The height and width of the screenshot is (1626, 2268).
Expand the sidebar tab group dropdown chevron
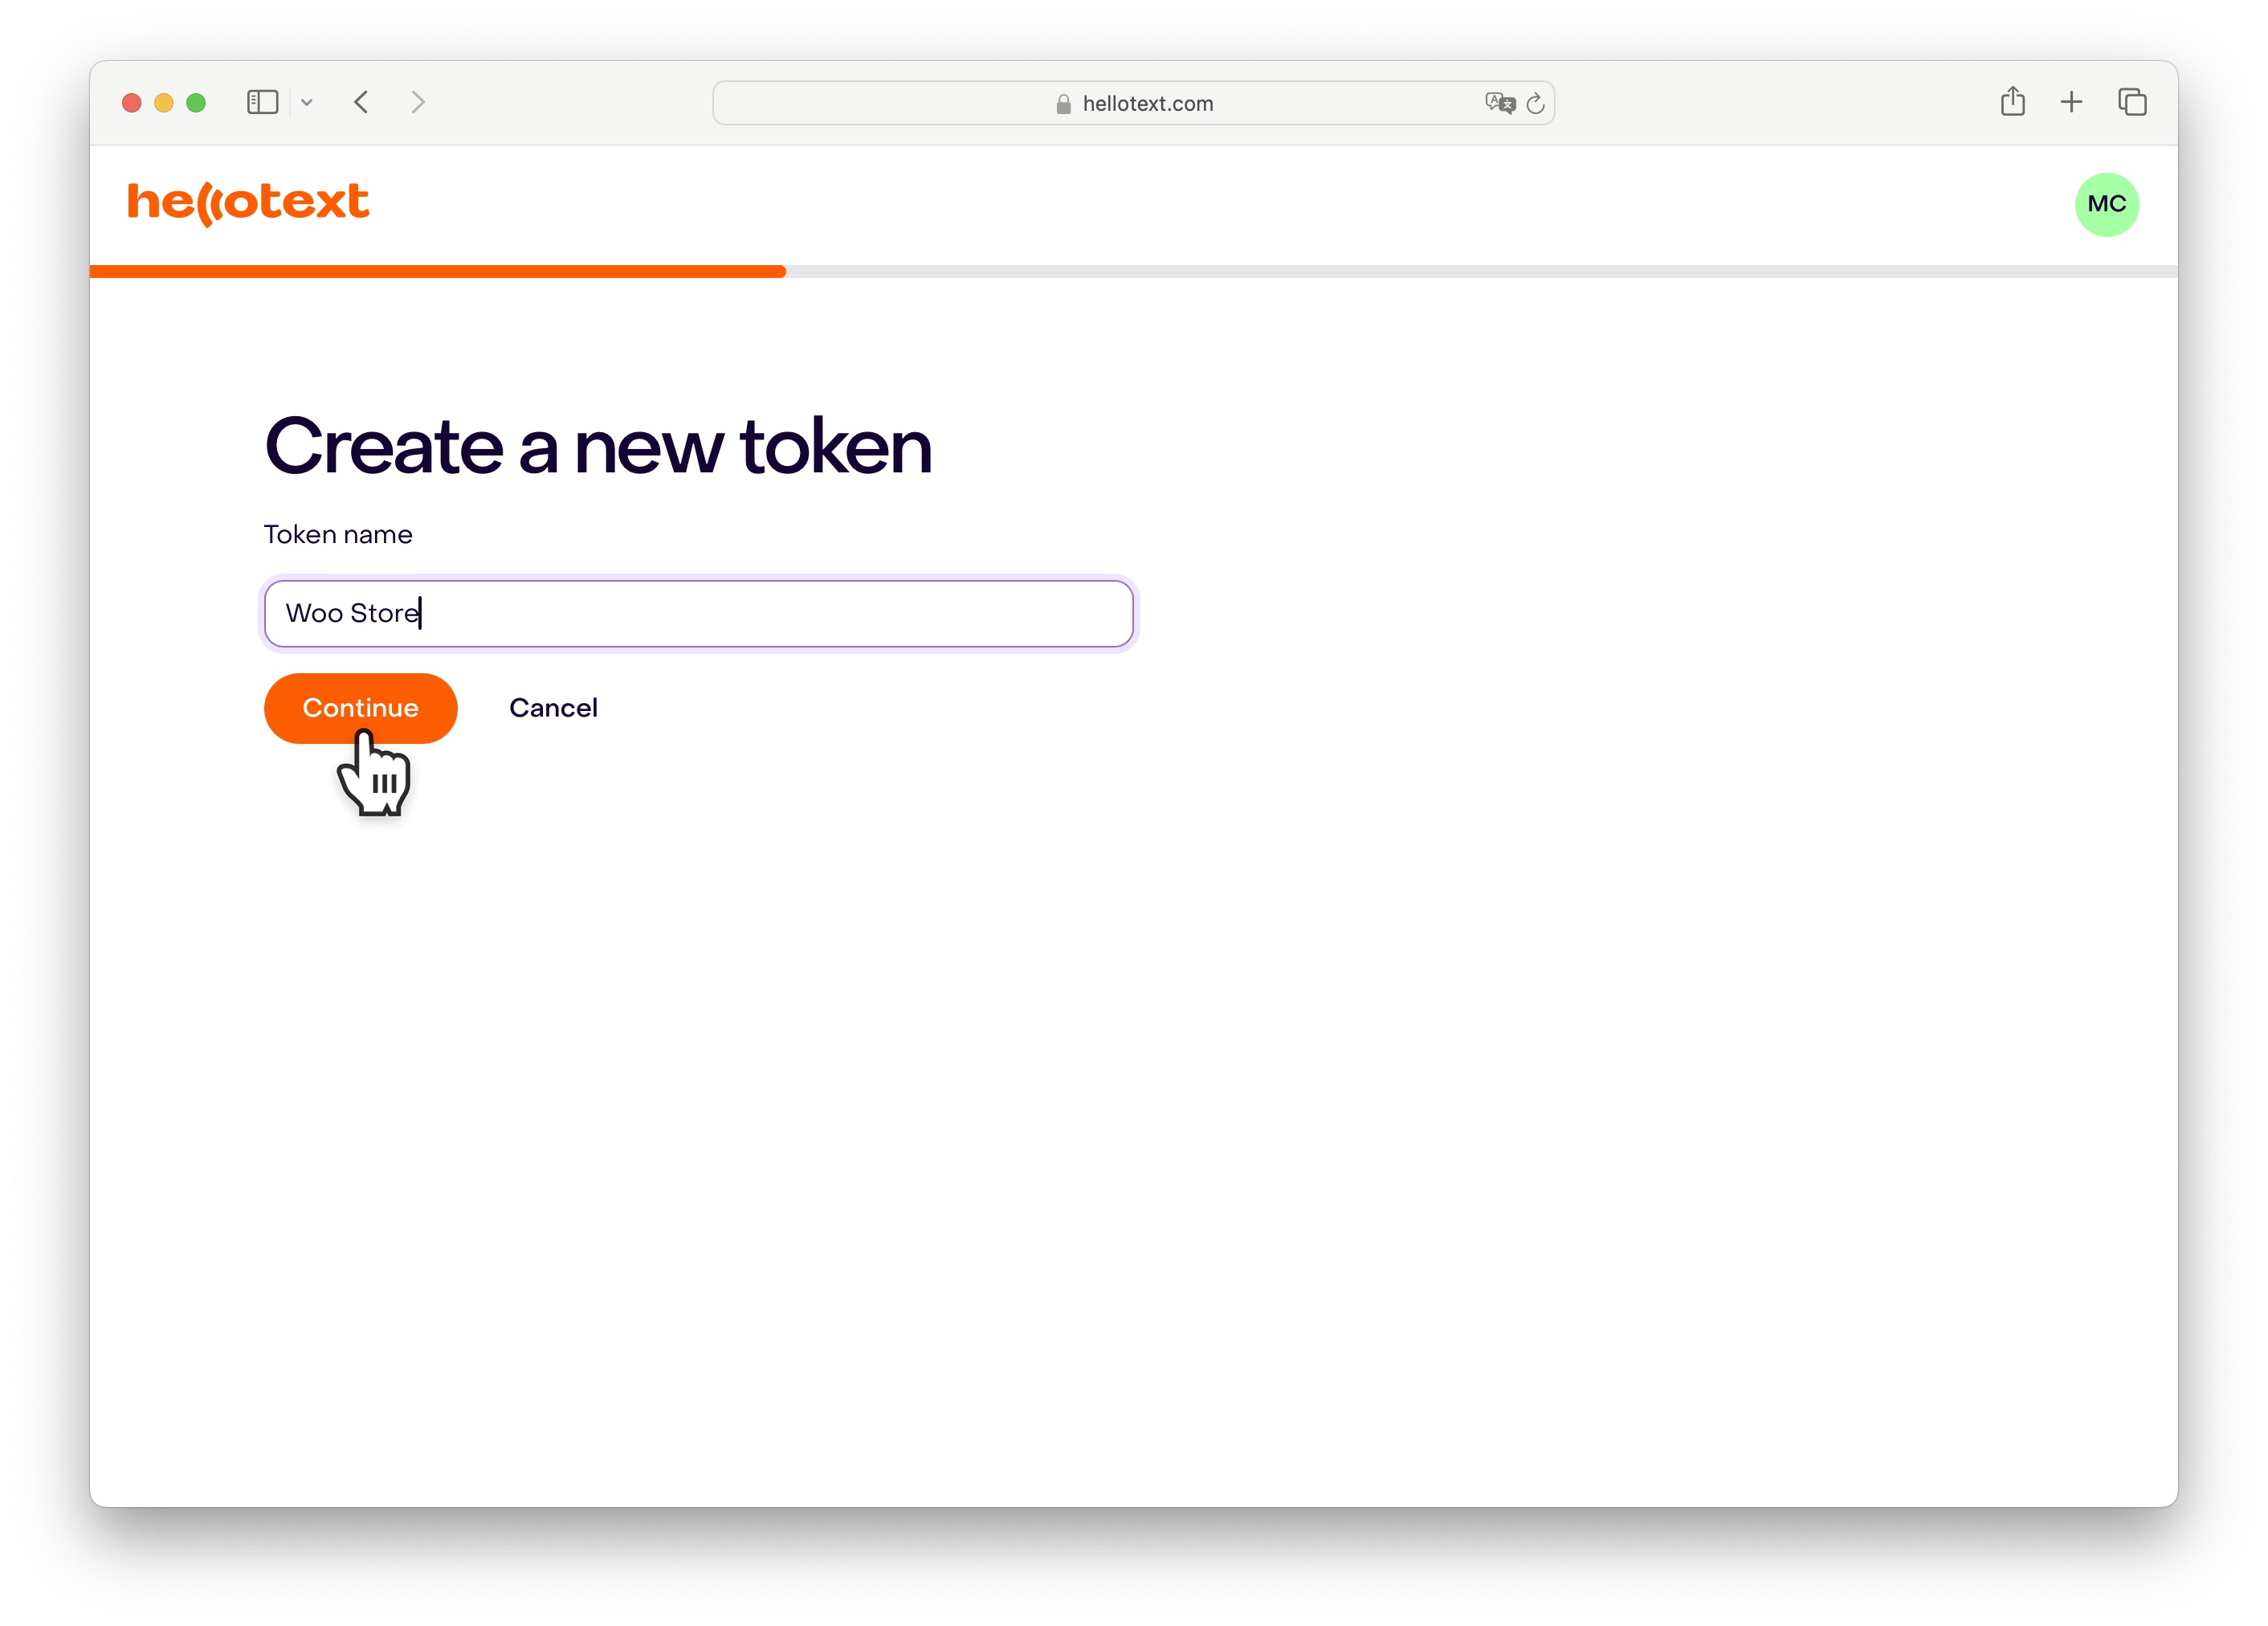tap(307, 102)
